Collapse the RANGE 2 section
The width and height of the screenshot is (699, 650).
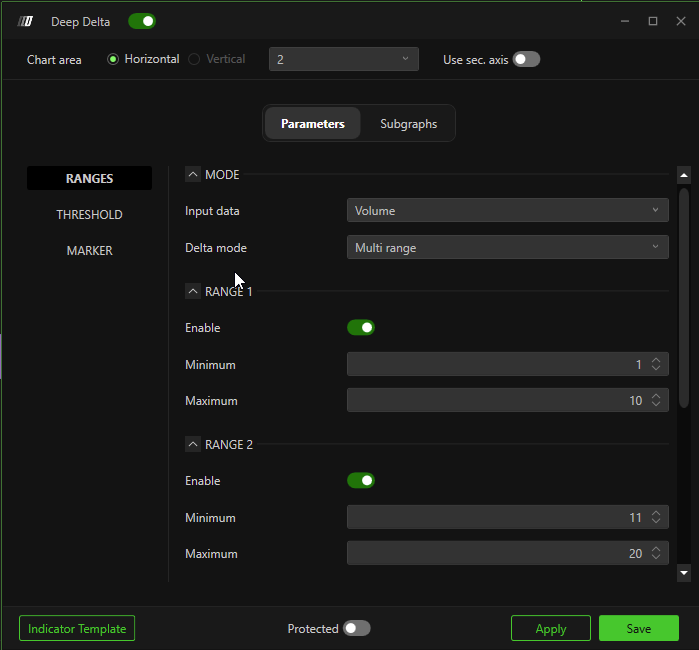coord(193,444)
